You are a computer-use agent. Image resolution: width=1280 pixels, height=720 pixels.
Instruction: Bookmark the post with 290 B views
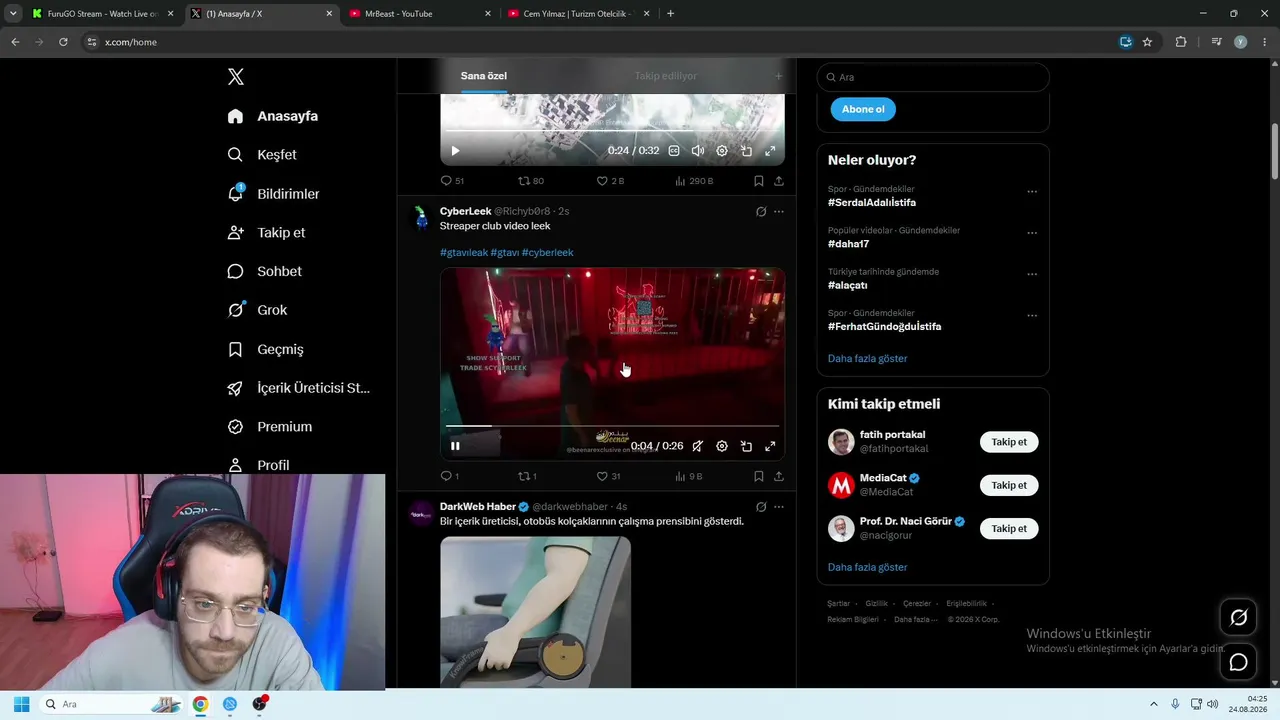(759, 181)
